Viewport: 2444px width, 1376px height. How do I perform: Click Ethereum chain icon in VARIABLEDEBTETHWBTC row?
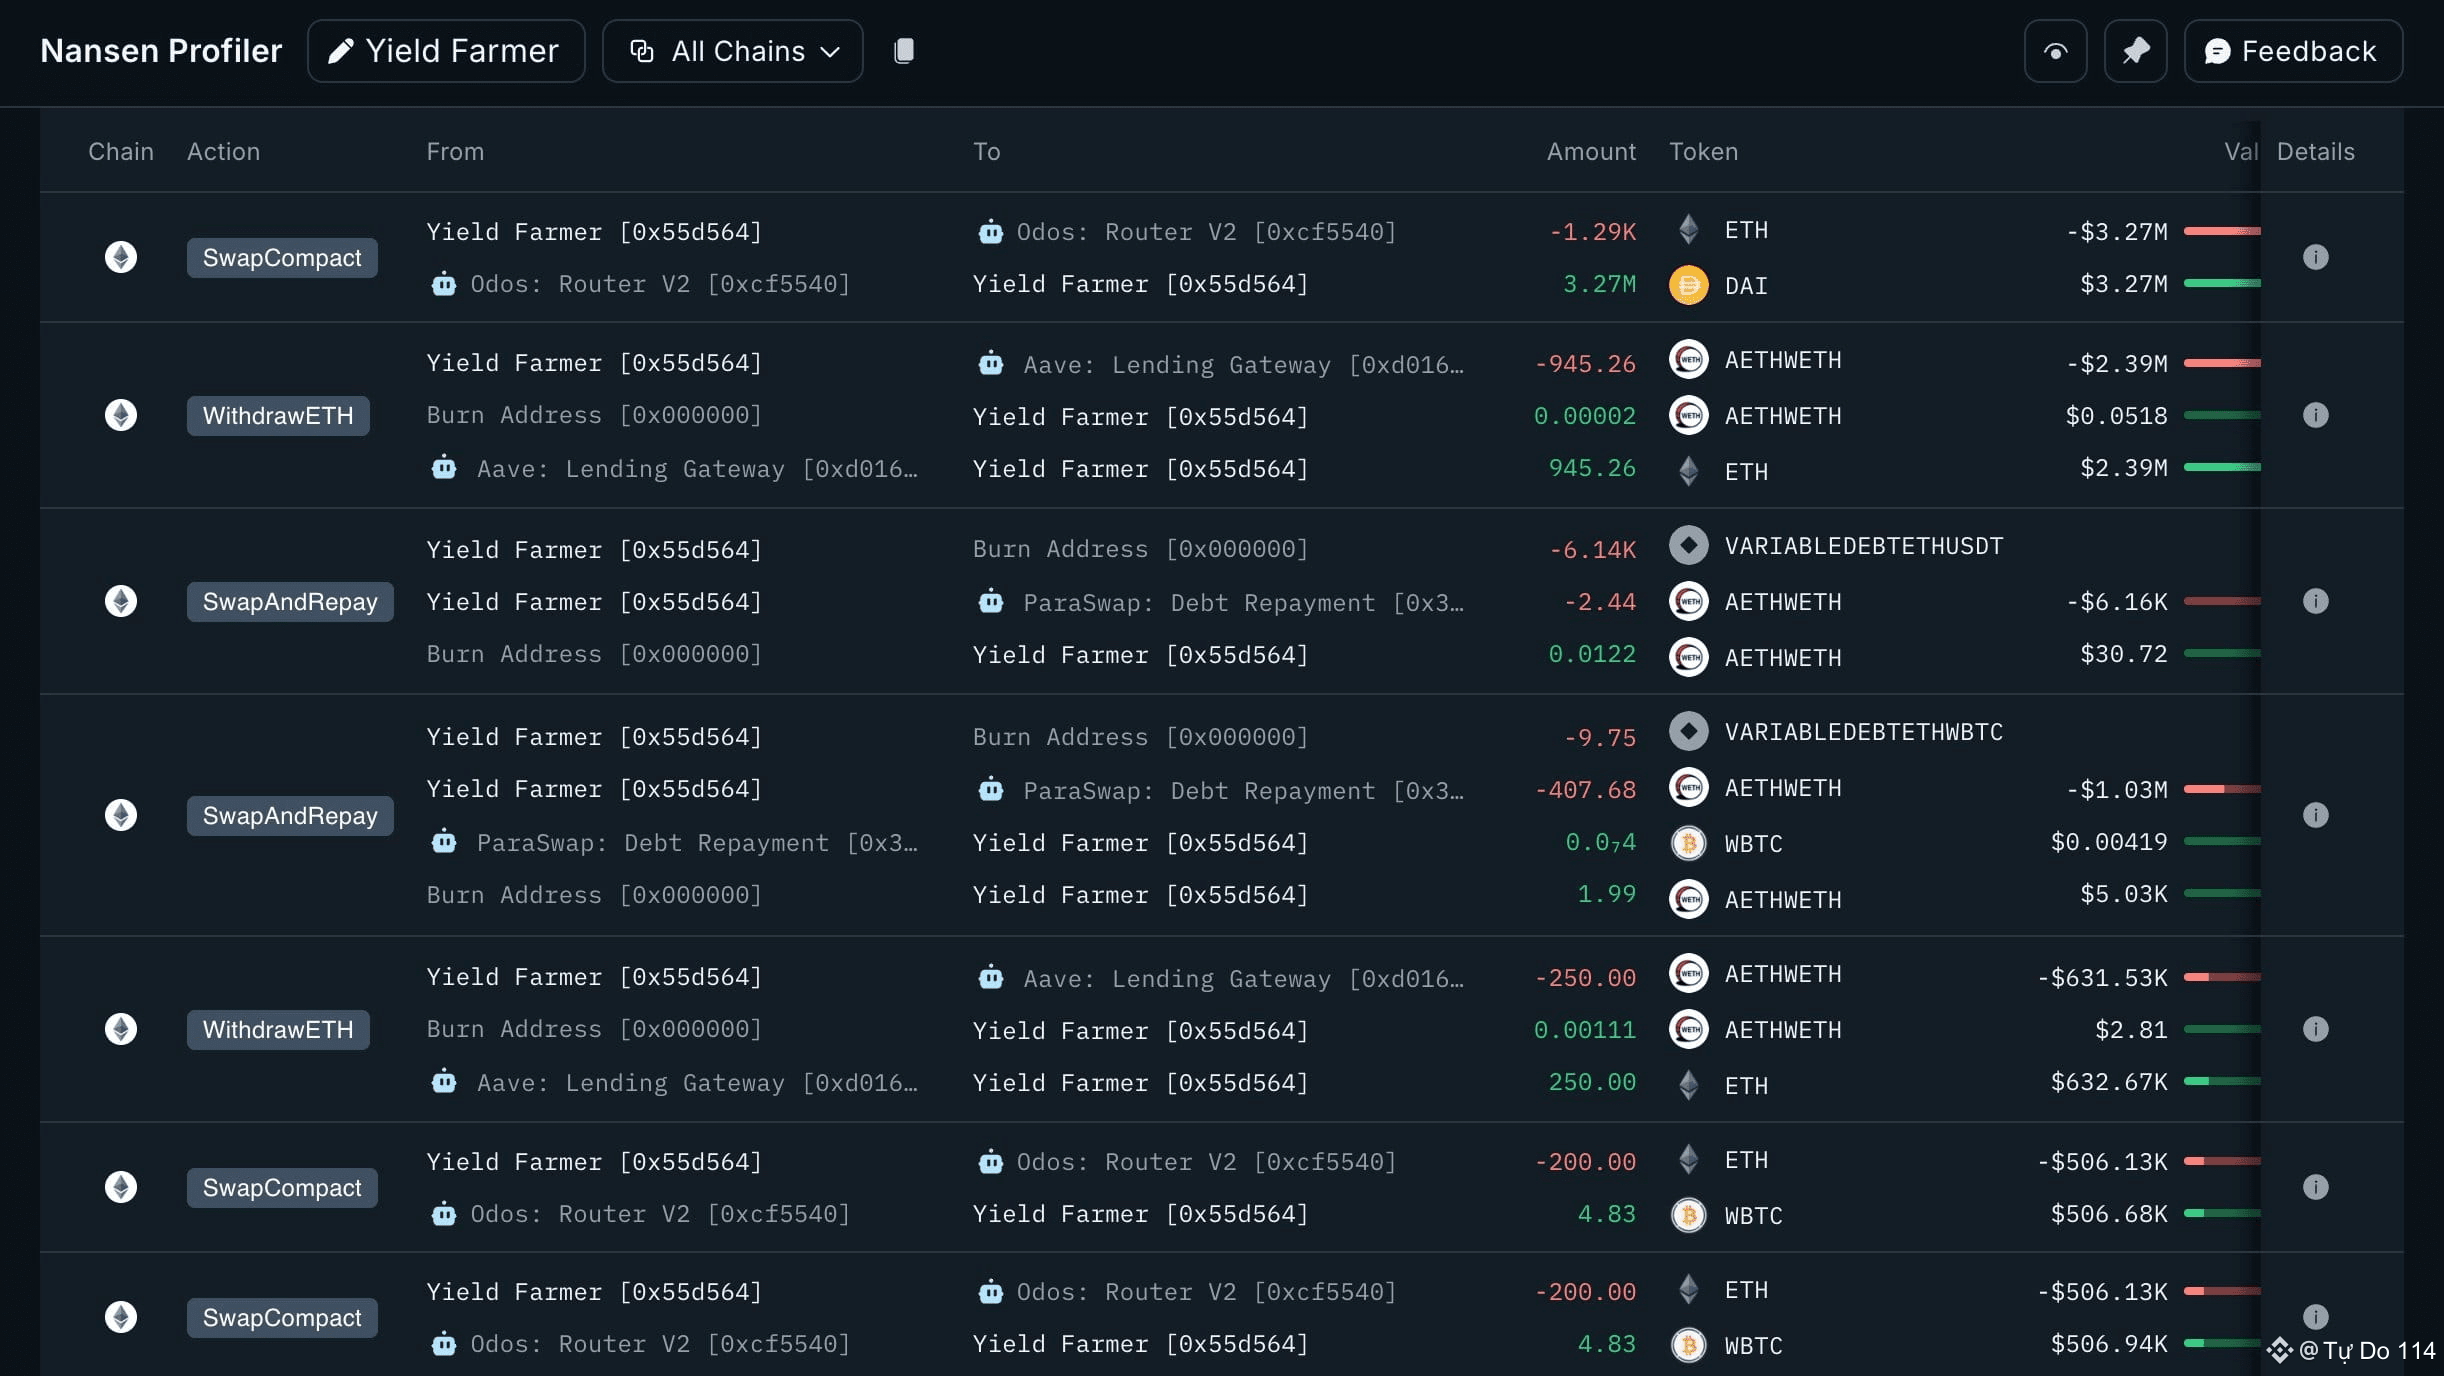coord(121,815)
